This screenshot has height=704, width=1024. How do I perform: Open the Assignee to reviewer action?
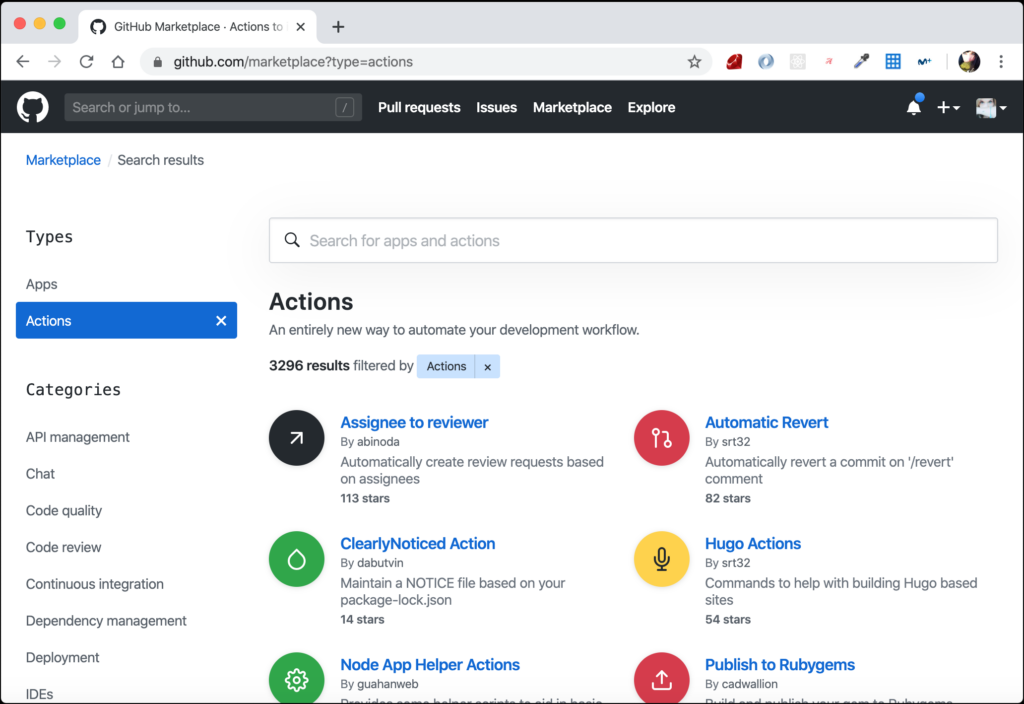(x=414, y=423)
